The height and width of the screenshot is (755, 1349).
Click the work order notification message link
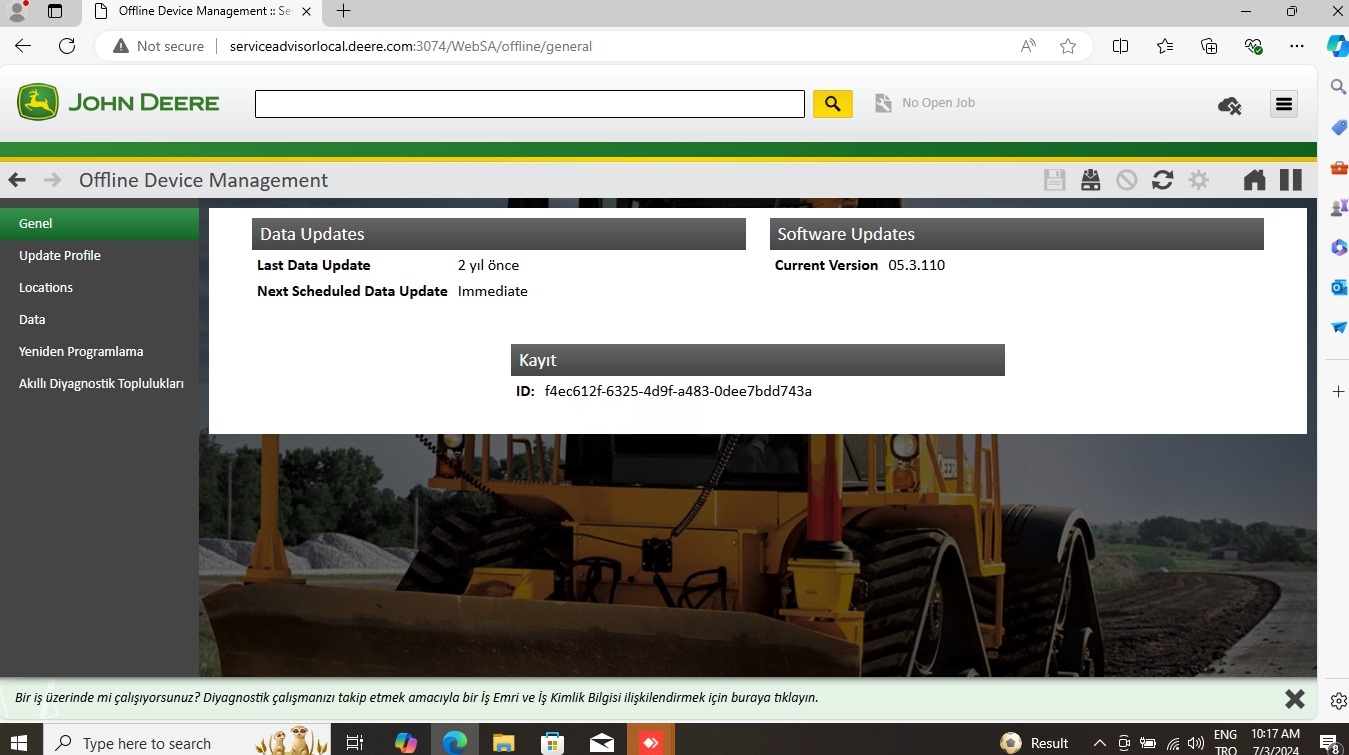point(416,698)
